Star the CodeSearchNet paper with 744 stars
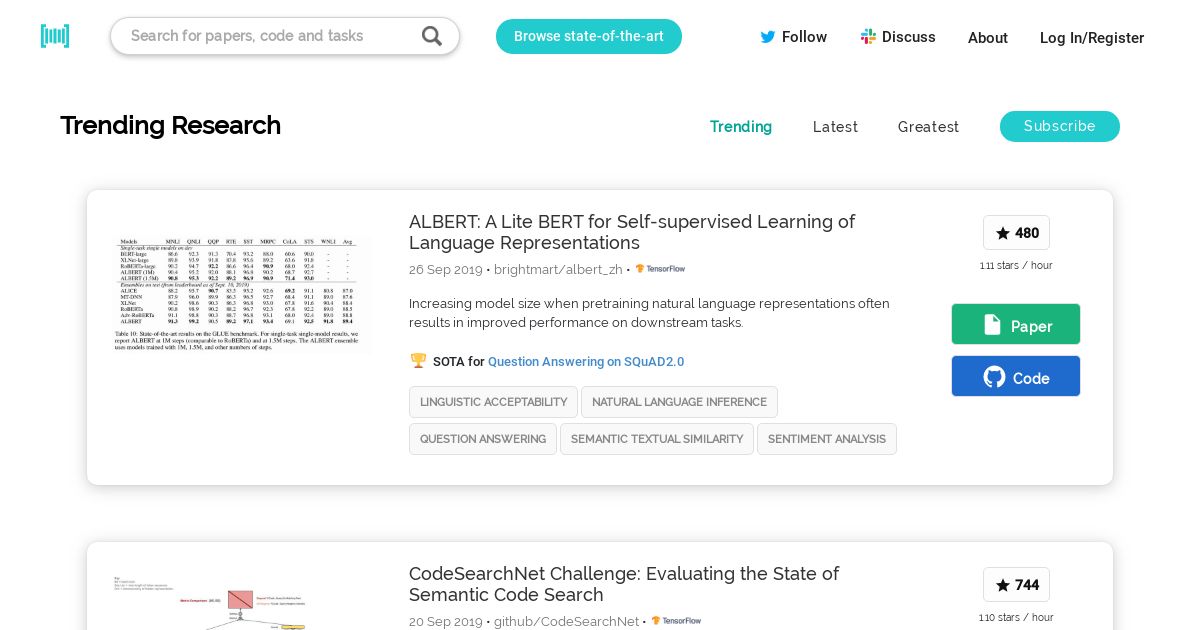The height and width of the screenshot is (630, 1200). pos(1016,585)
